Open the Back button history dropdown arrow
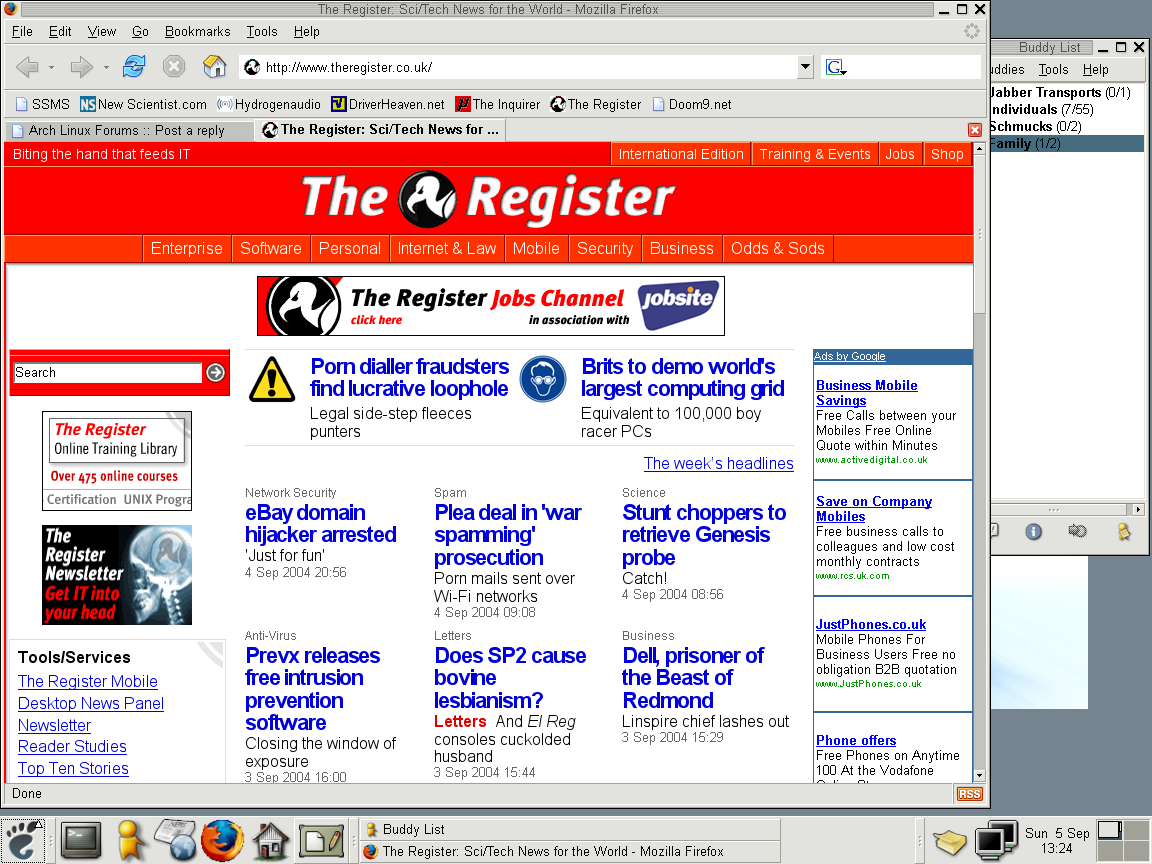Image resolution: width=1152 pixels, height=864 pixels. point(51,68)
